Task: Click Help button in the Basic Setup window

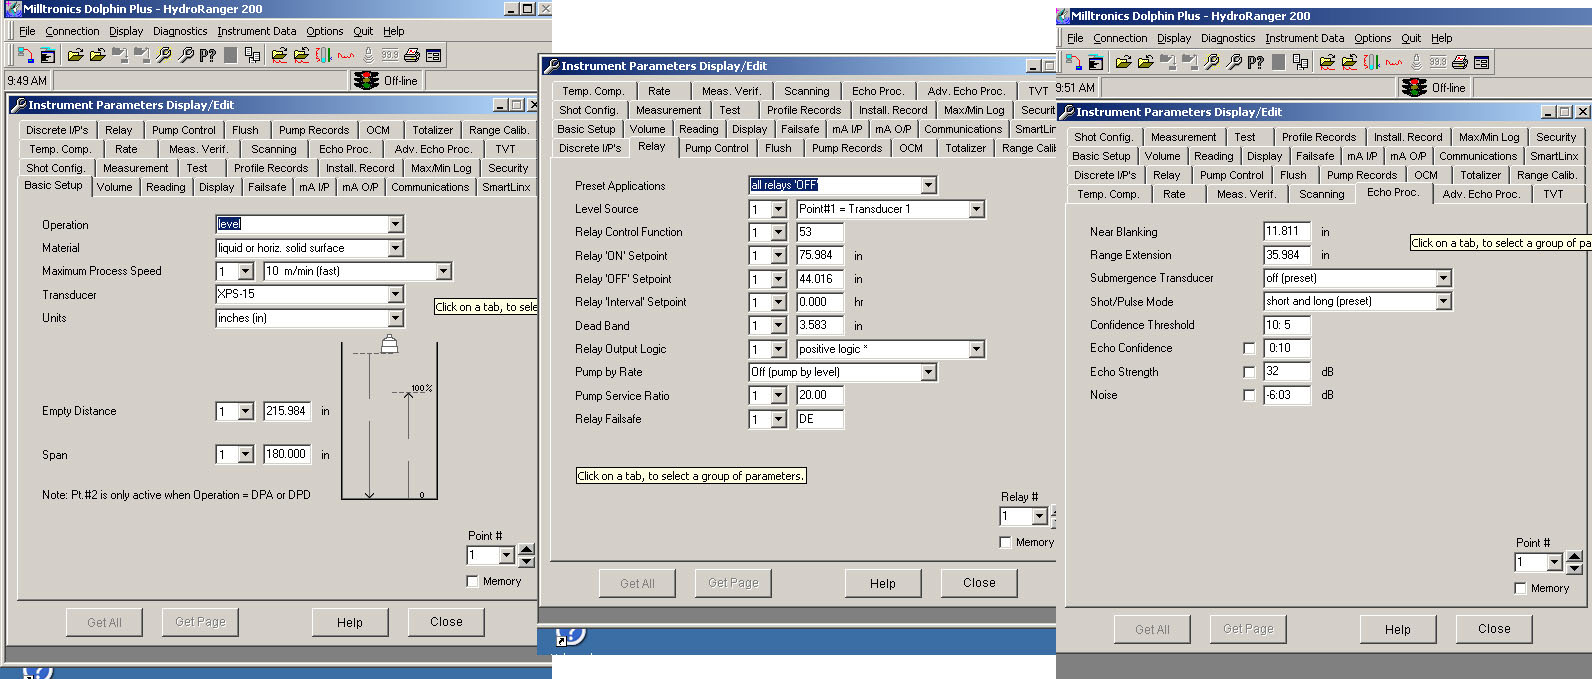Action: point(350,622)
